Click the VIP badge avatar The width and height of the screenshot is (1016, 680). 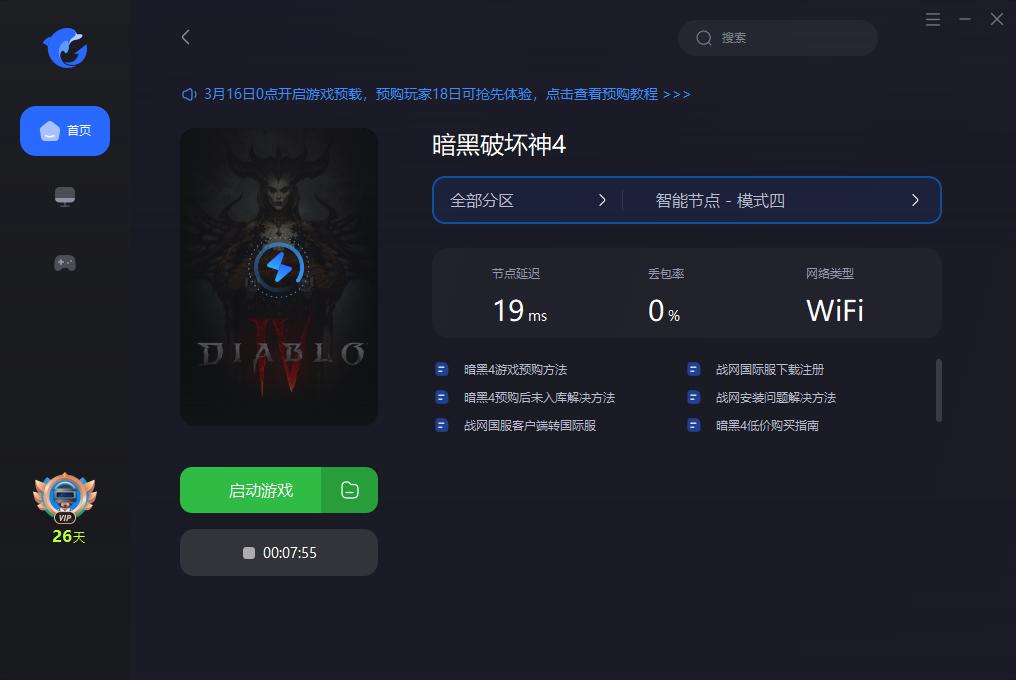pyautogui.click(x=65, y=498)
